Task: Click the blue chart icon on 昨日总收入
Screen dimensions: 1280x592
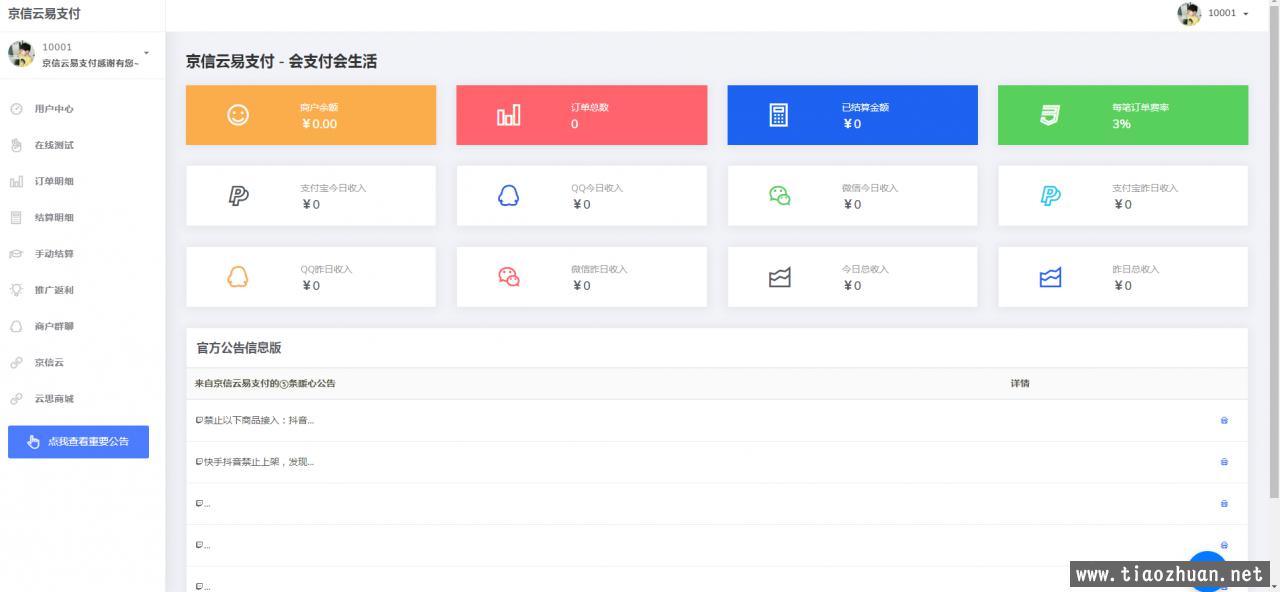Action: pyautogui.click(x=1050, y=277)
